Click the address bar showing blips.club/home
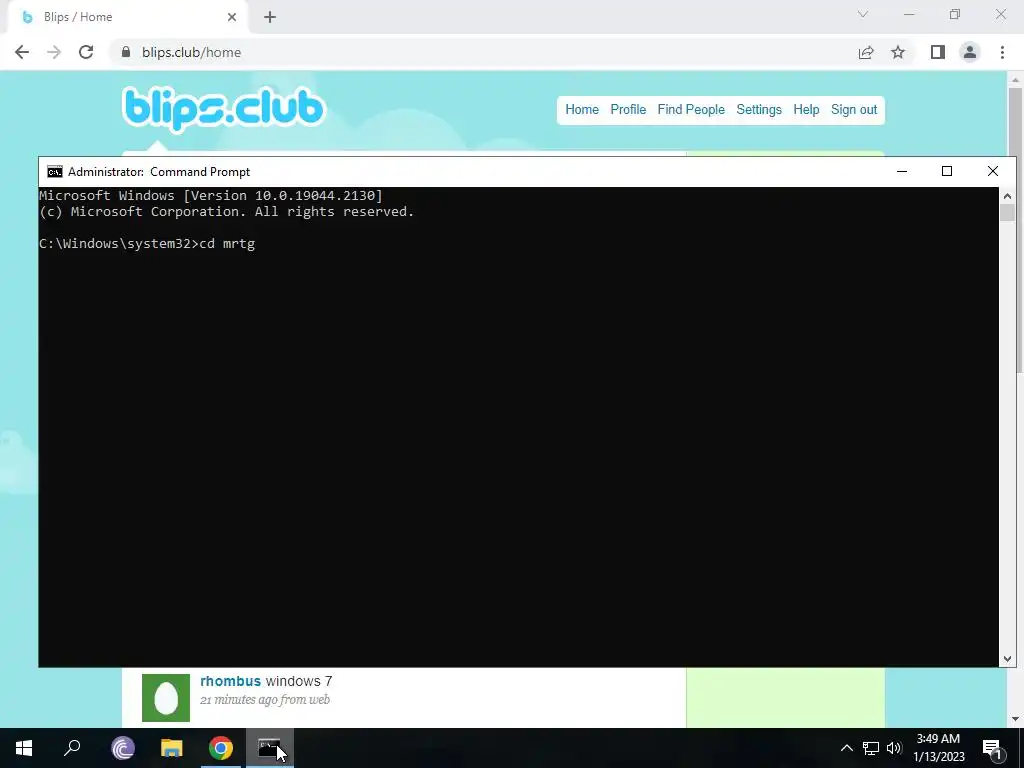Screen dimensions: 1024x768 483,52
